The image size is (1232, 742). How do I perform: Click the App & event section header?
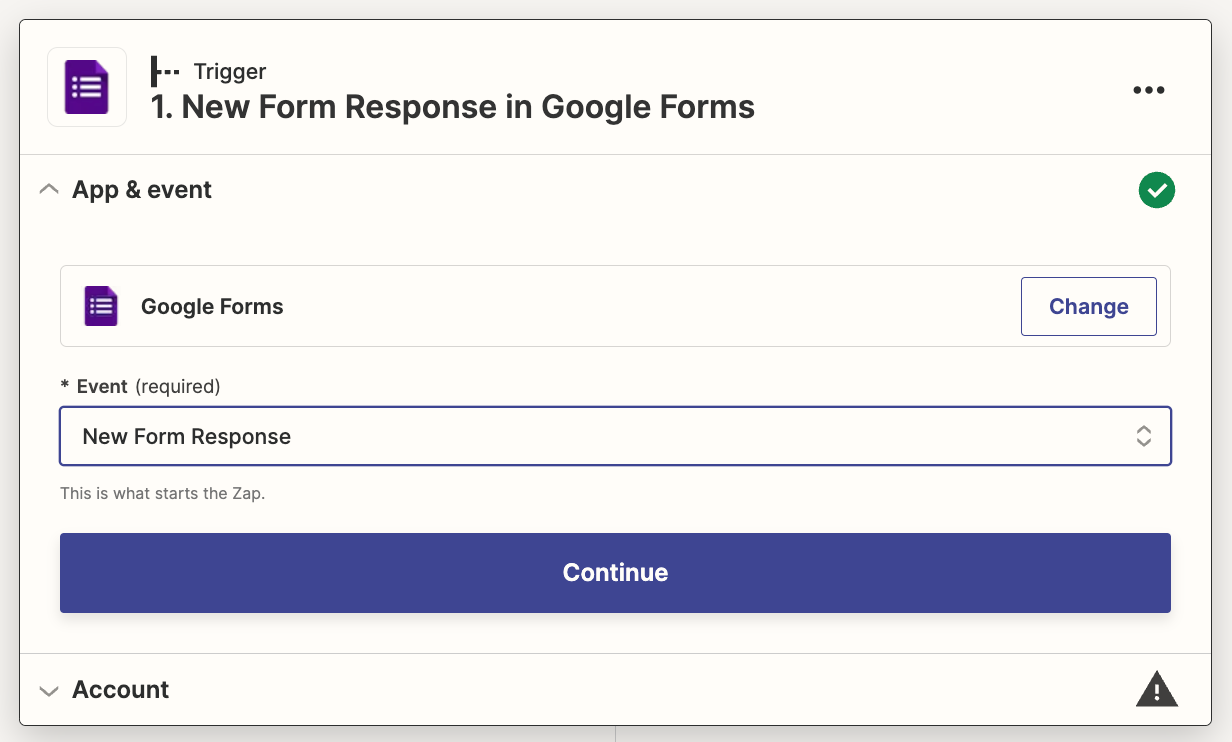[x=142, y=190]
